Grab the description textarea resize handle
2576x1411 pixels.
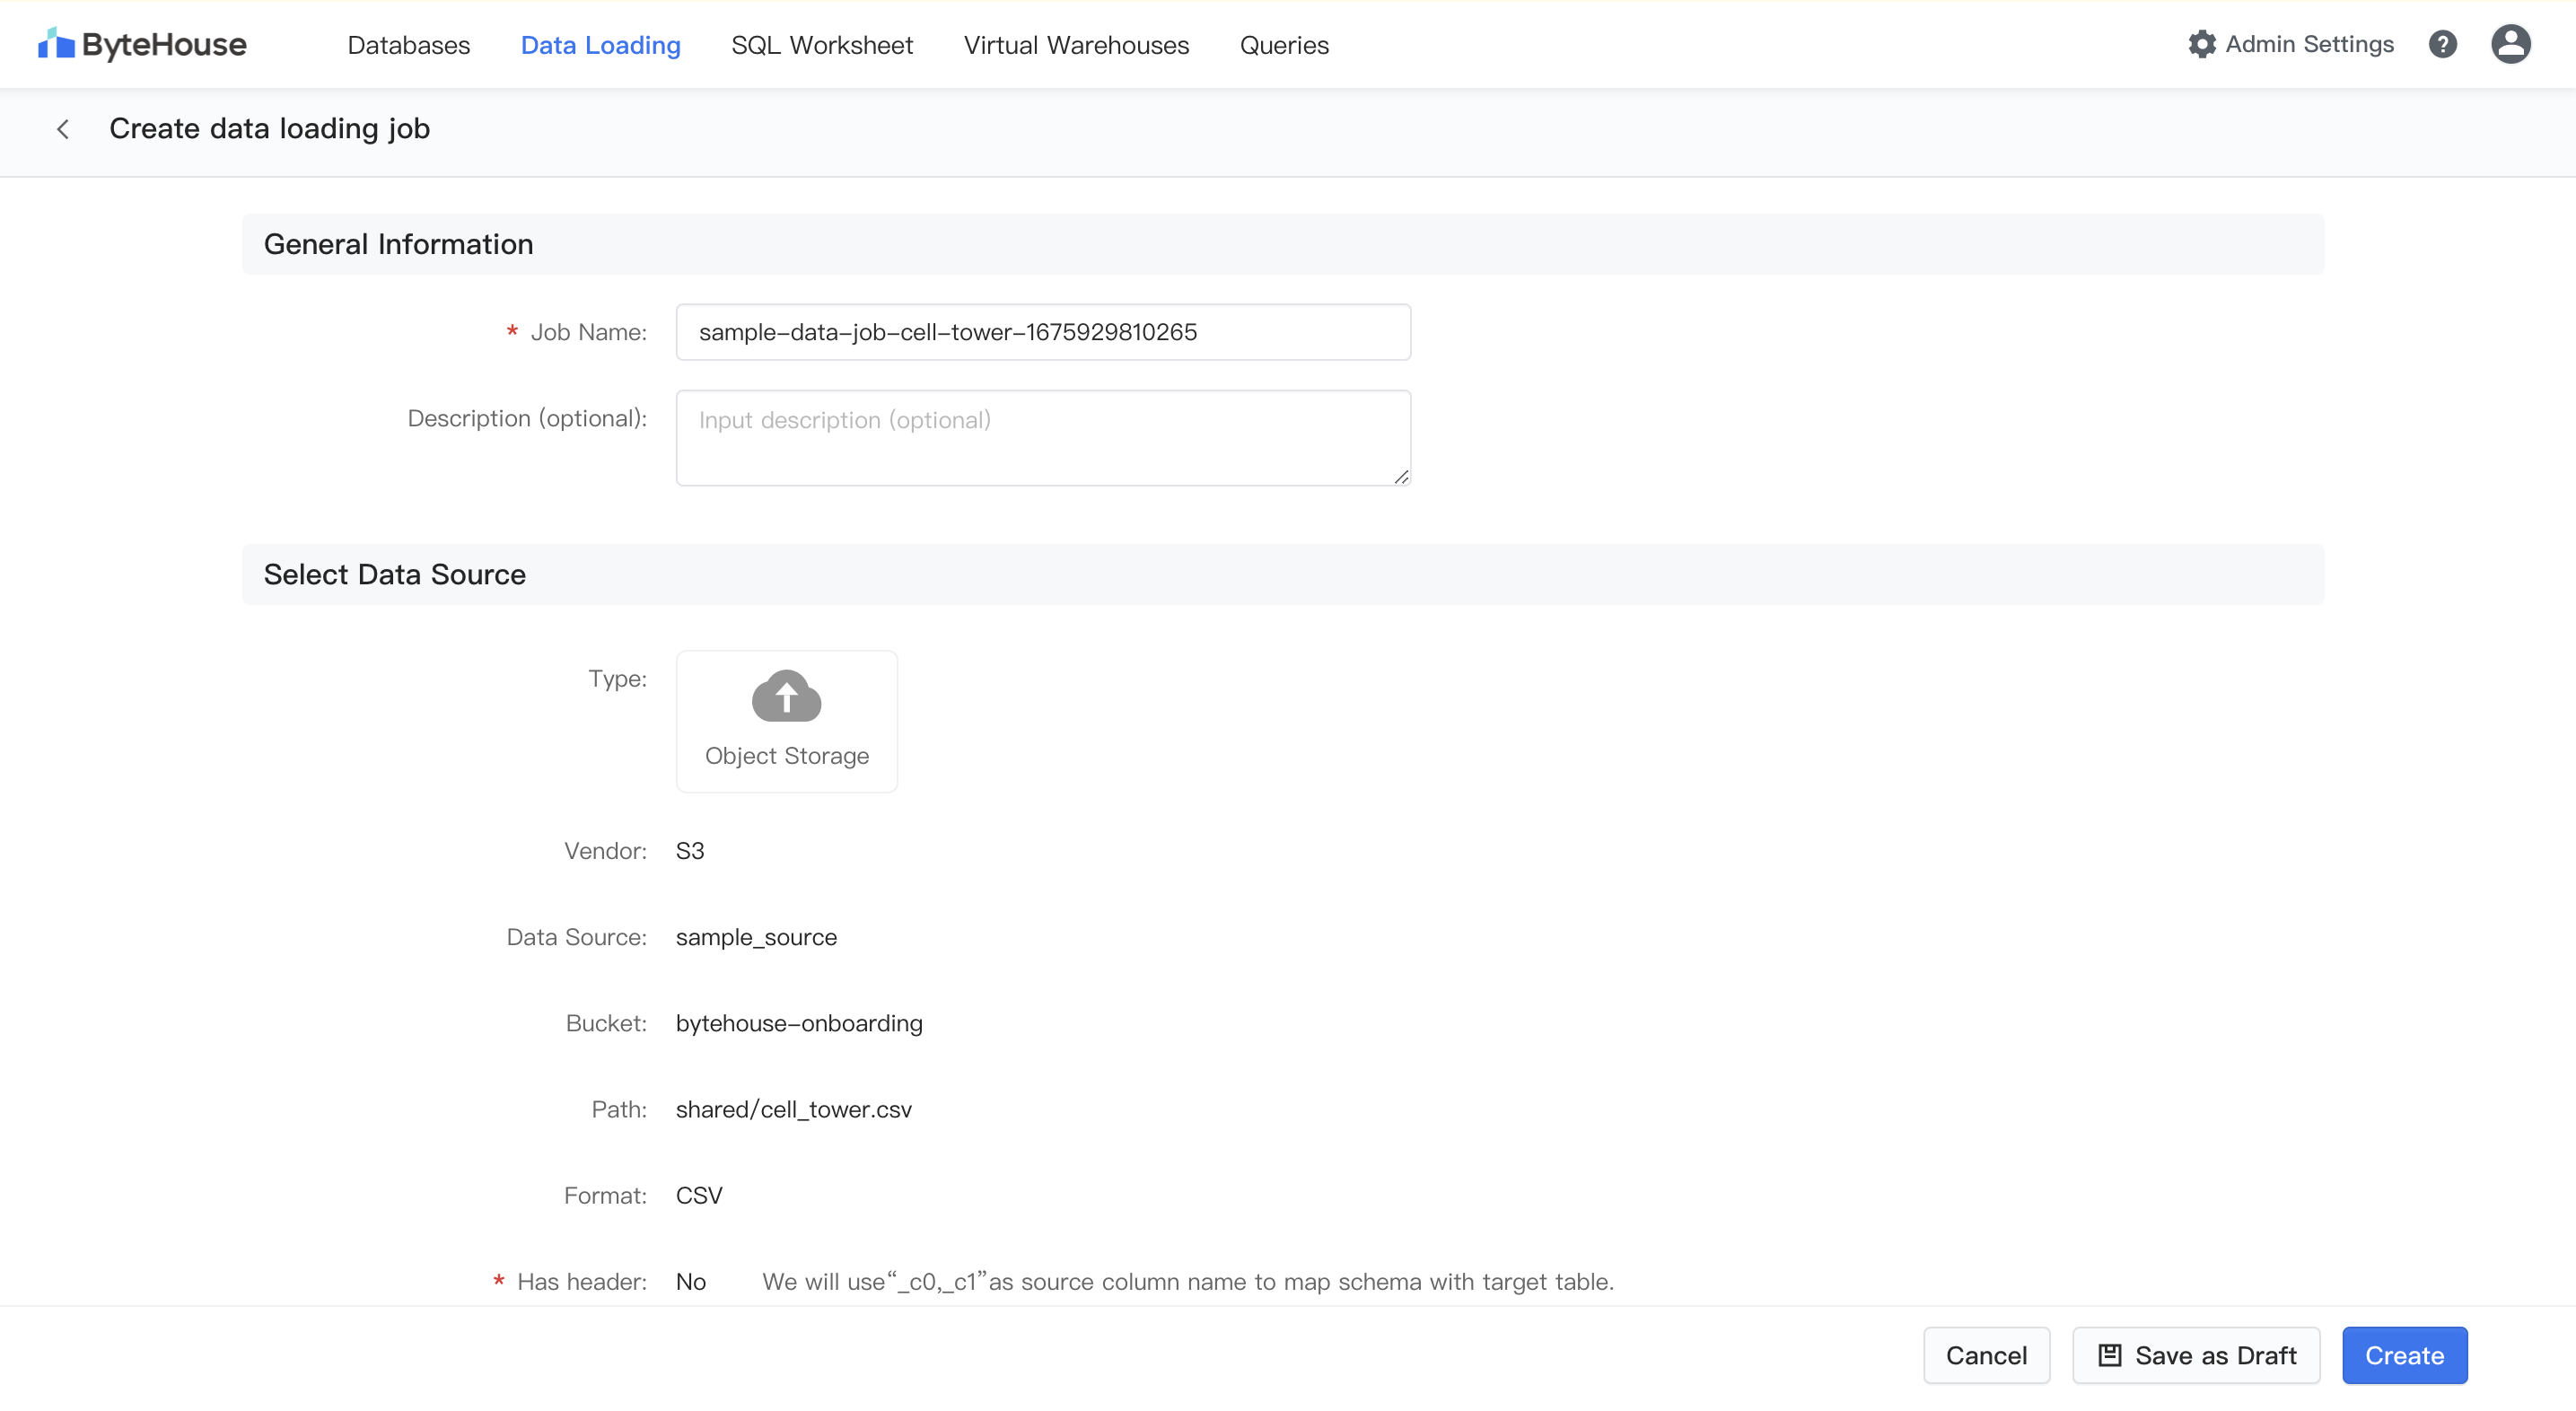click(1401, 477)
